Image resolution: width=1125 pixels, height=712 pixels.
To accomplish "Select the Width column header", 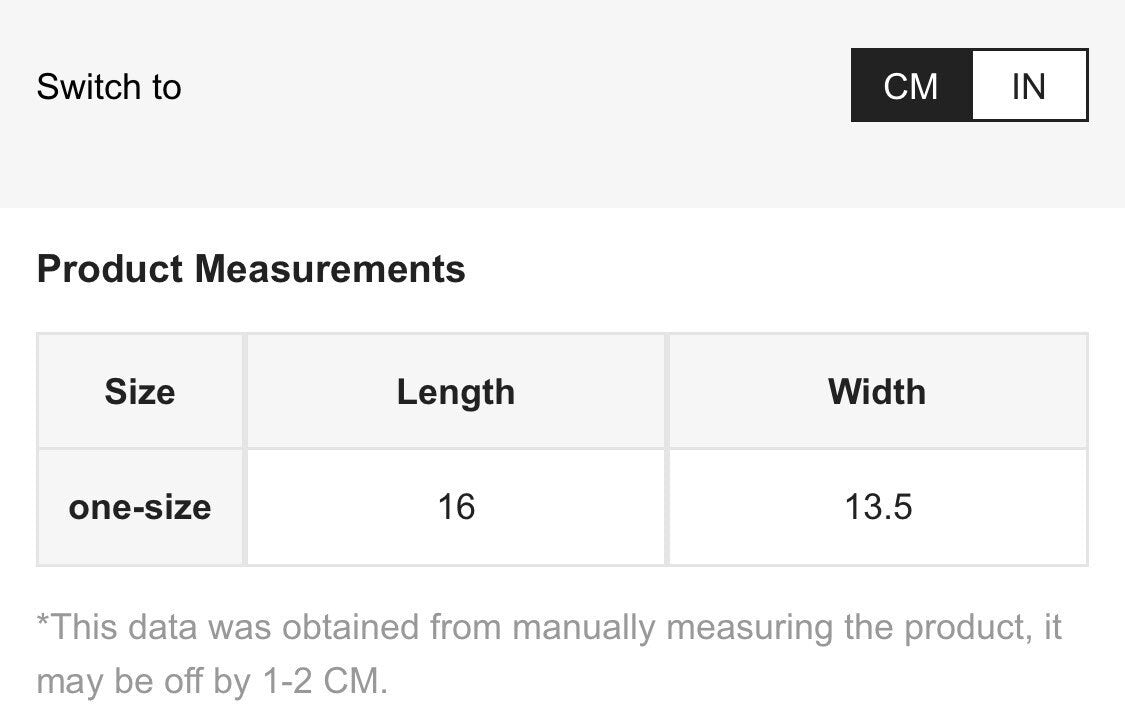I will click(x=877, y=392).
